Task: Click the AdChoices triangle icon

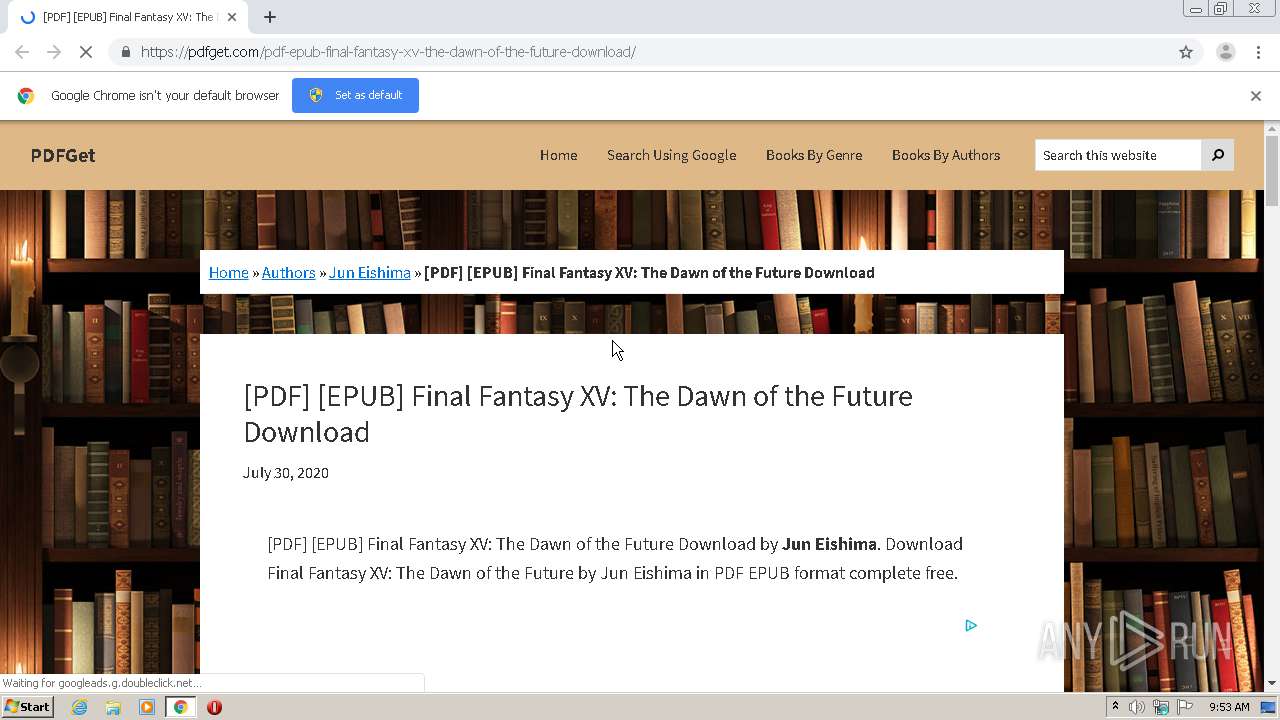Action: [971, 626]
